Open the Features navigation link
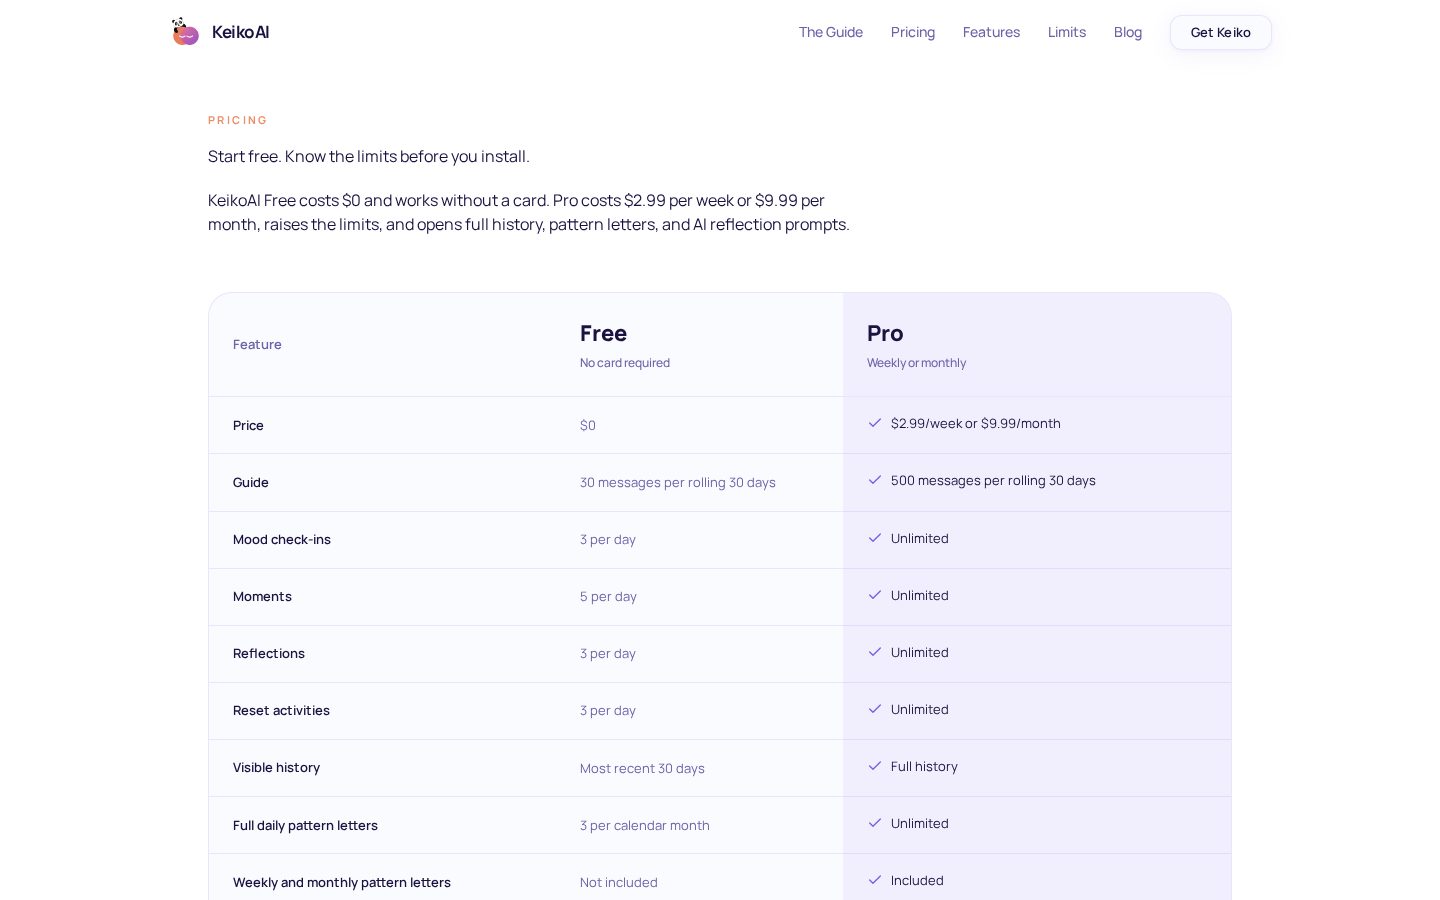The image size is (1440, 900). point(991,32)
